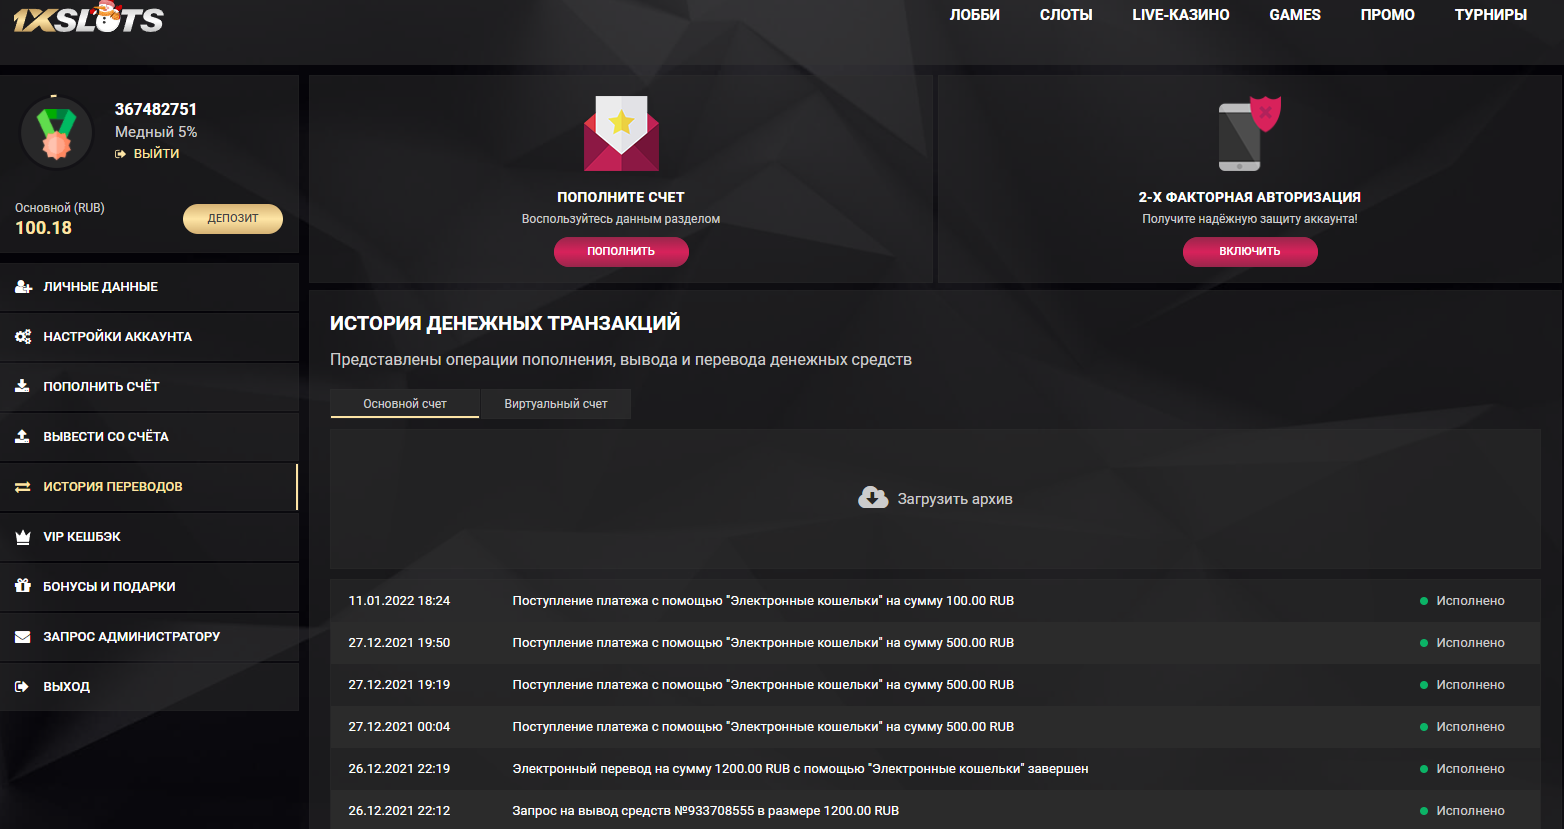The height and width of the screenshot is (829, 1564).
Task: Click the logout arrow icon beside ВЫЙТИ
Action: pyautogui.click(x=121, y=154)
